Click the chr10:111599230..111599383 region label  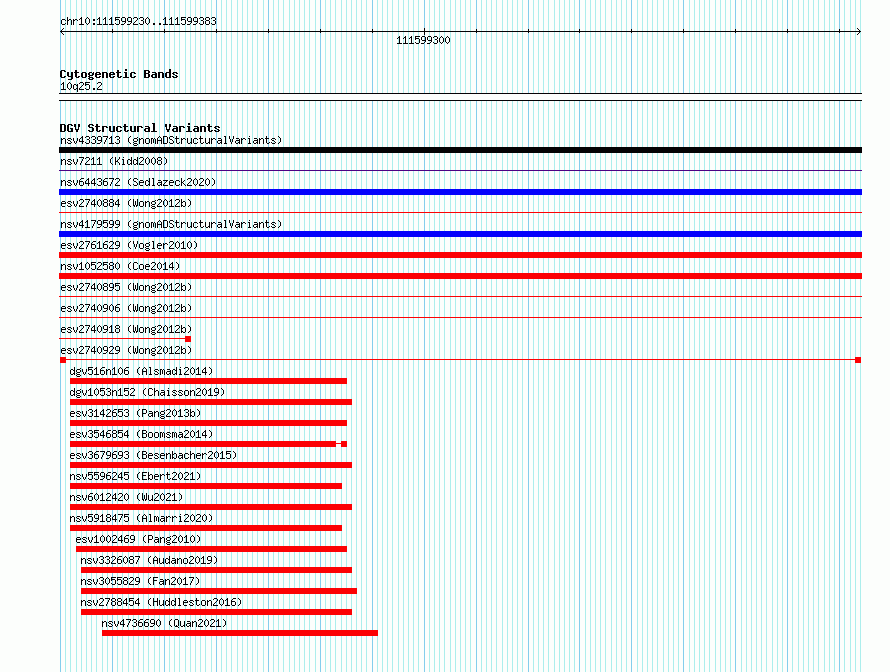138,21
